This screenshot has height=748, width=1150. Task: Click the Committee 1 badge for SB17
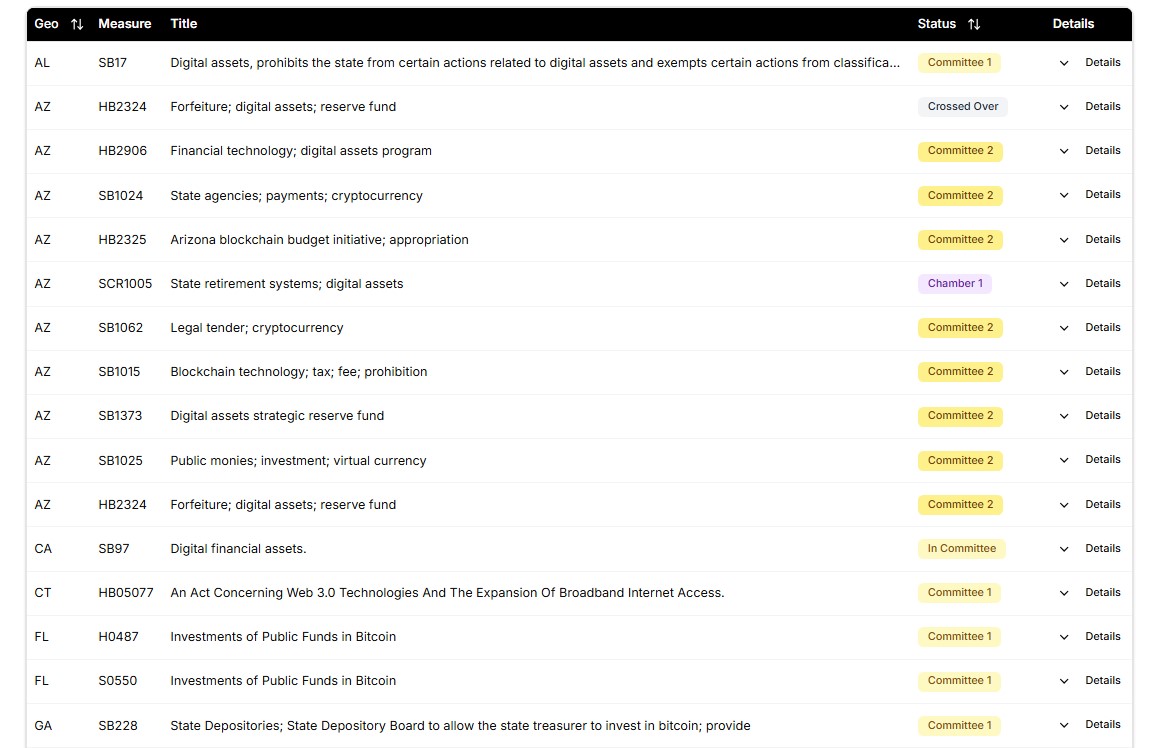pyautogui.click(x=959, y=62)
